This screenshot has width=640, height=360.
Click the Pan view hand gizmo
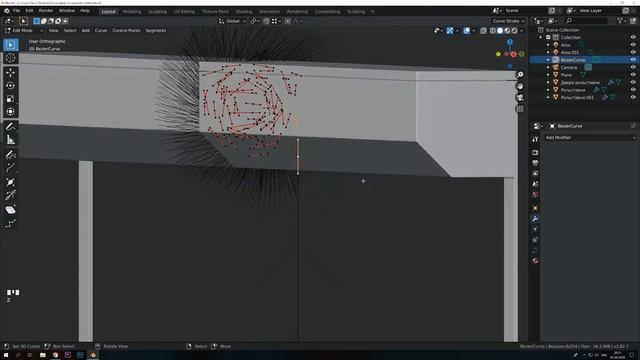(x=520, y=86)
